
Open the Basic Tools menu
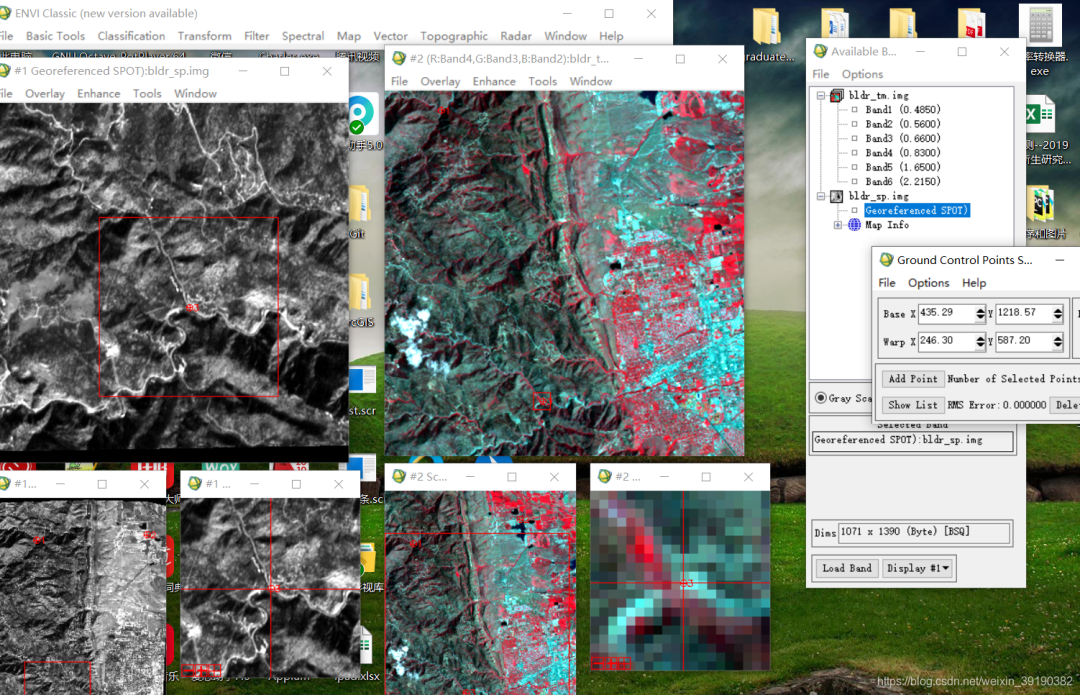coord(55,36)
